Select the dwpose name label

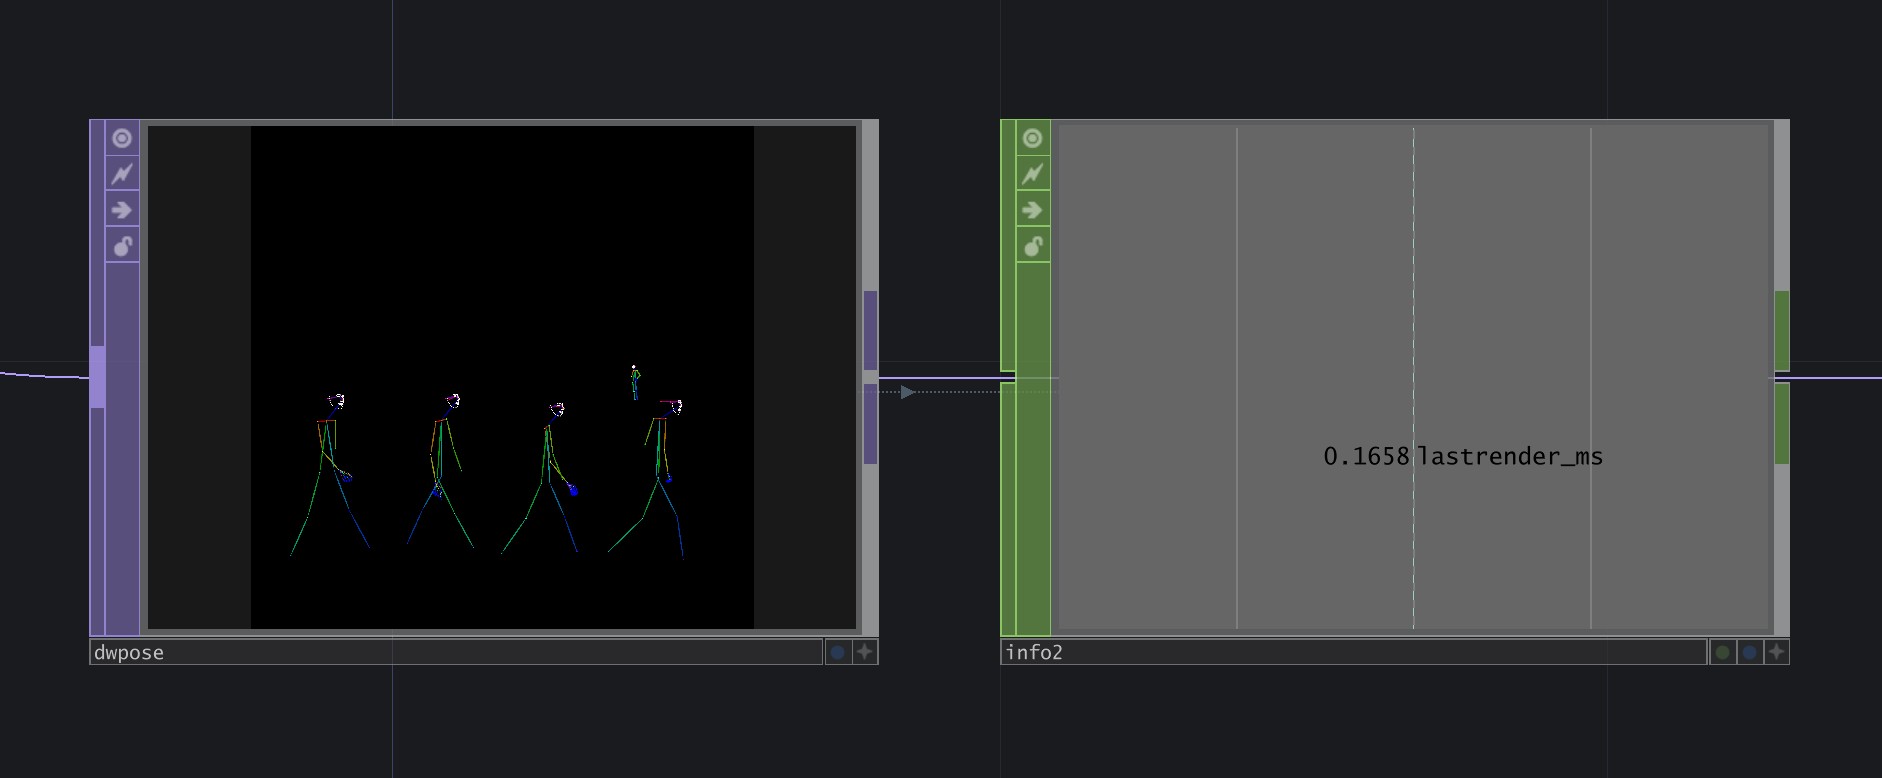[456, 652]
